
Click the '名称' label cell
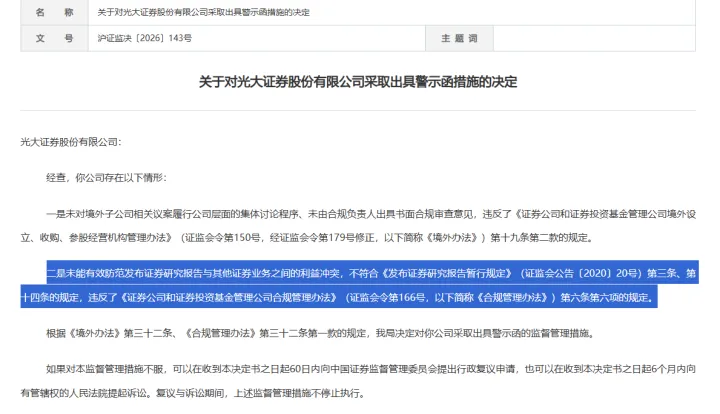(x=54, y=12)
